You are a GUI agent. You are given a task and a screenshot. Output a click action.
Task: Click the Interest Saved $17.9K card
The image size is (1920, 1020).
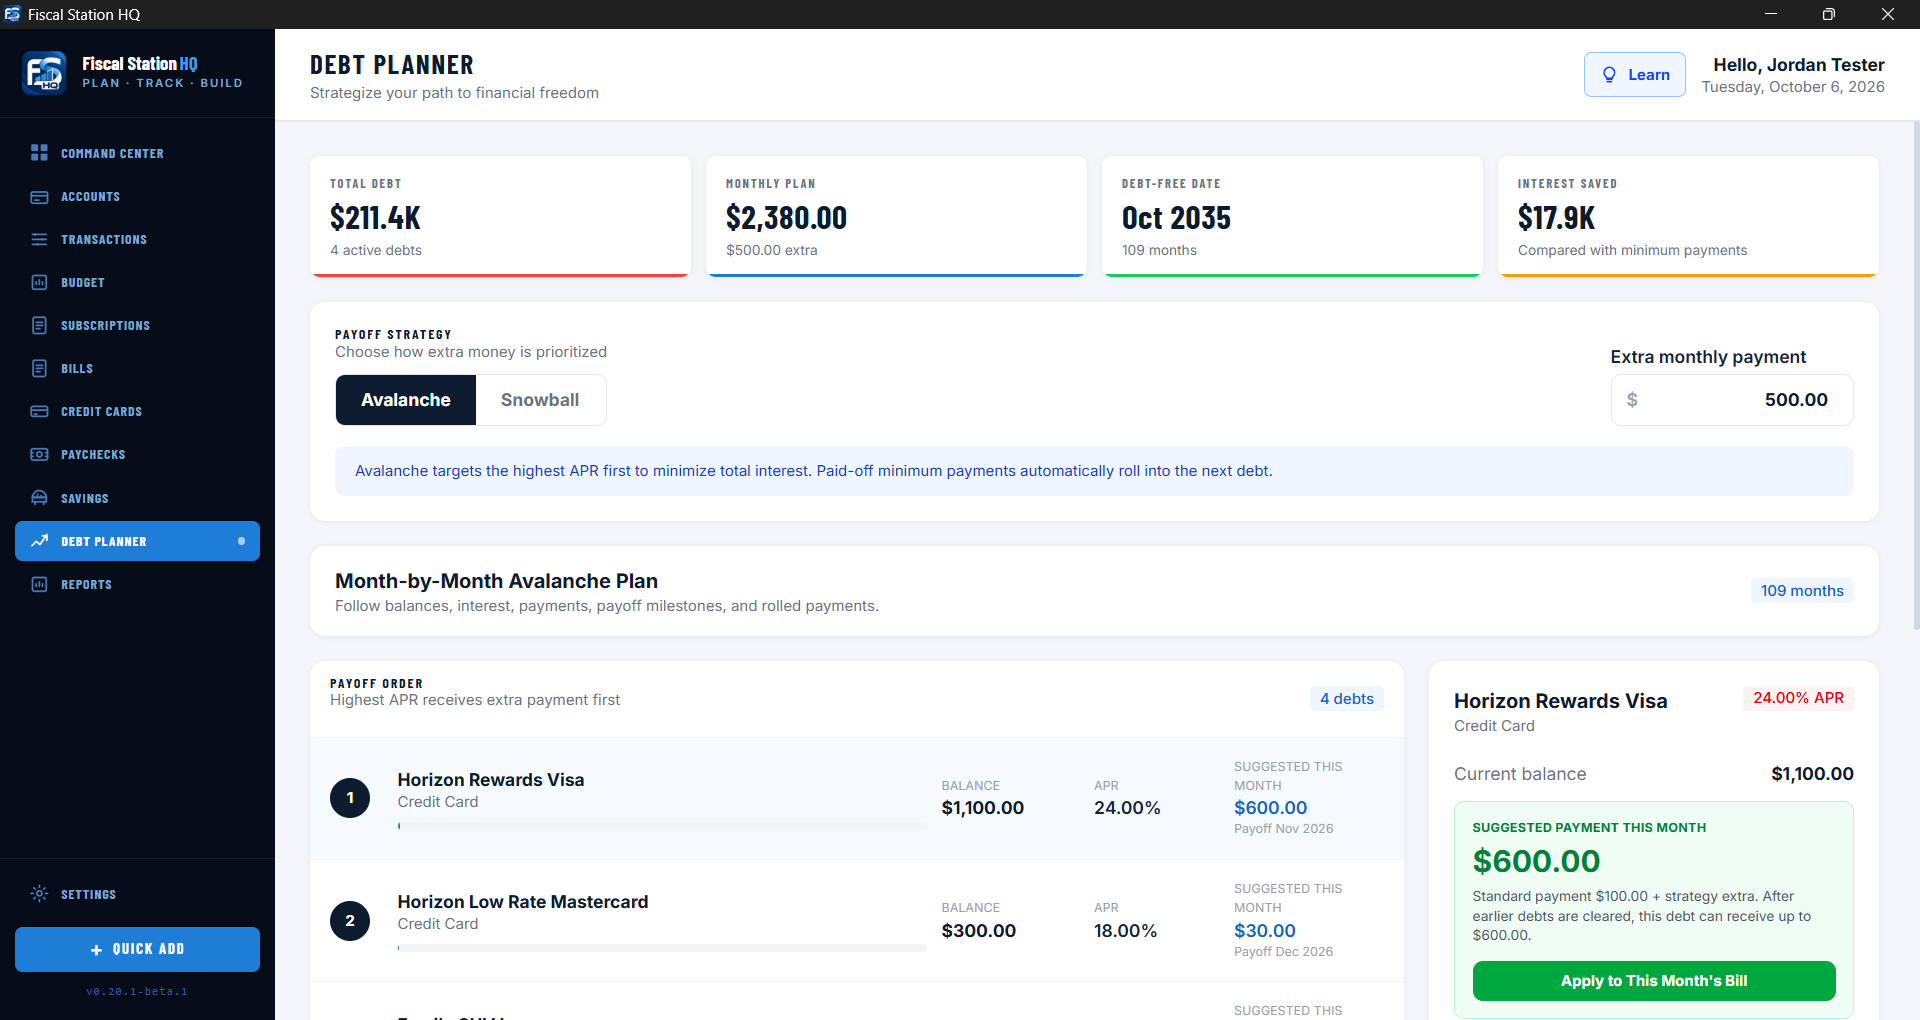click(x=1688, y=216)
